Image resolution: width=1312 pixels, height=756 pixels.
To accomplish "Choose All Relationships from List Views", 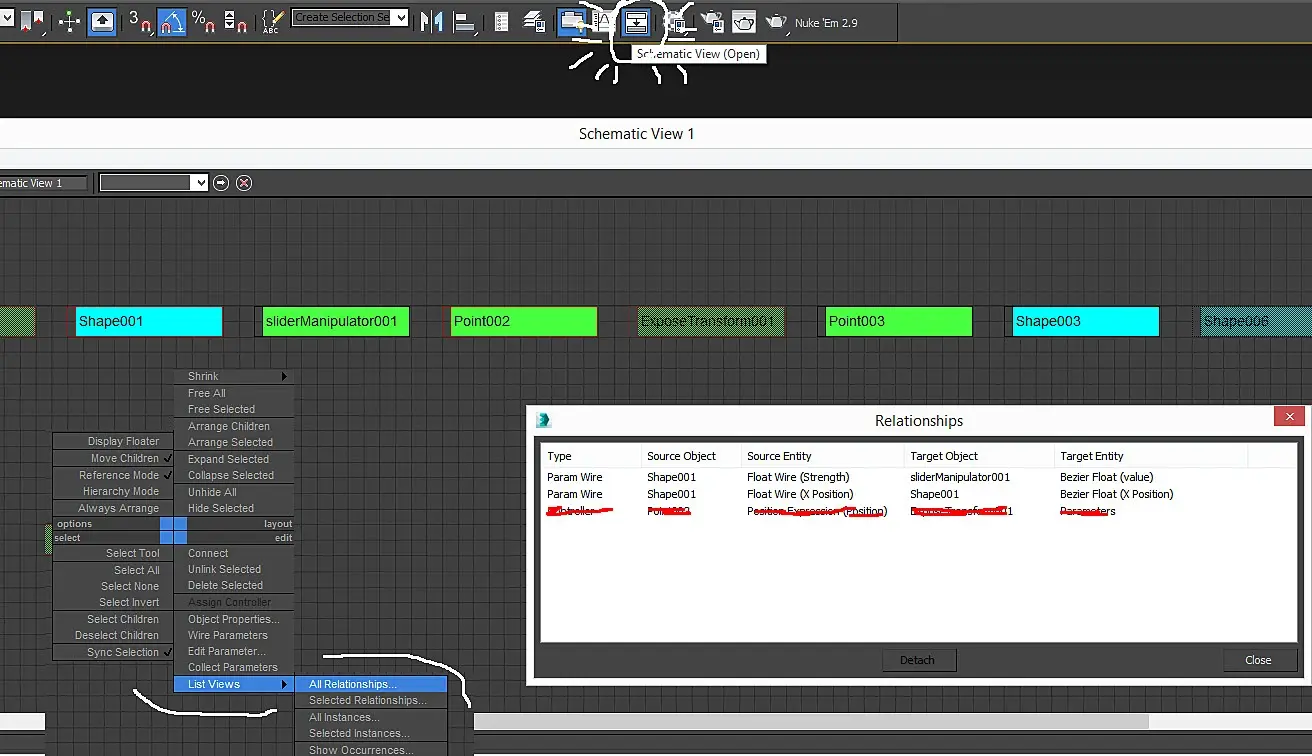I will [x=371, y=684].
